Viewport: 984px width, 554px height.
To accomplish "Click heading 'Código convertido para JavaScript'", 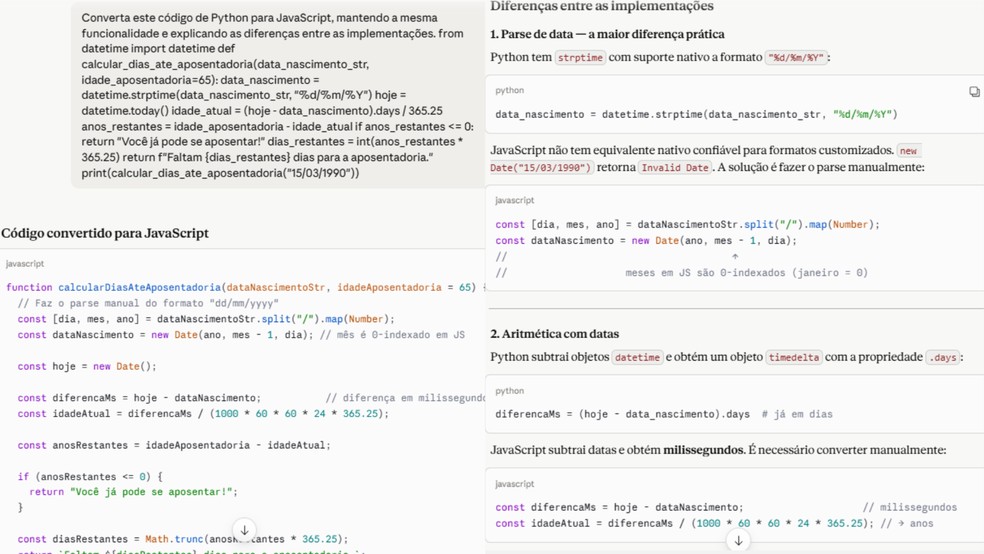I will pyautogui.click(x=105, y=233).
